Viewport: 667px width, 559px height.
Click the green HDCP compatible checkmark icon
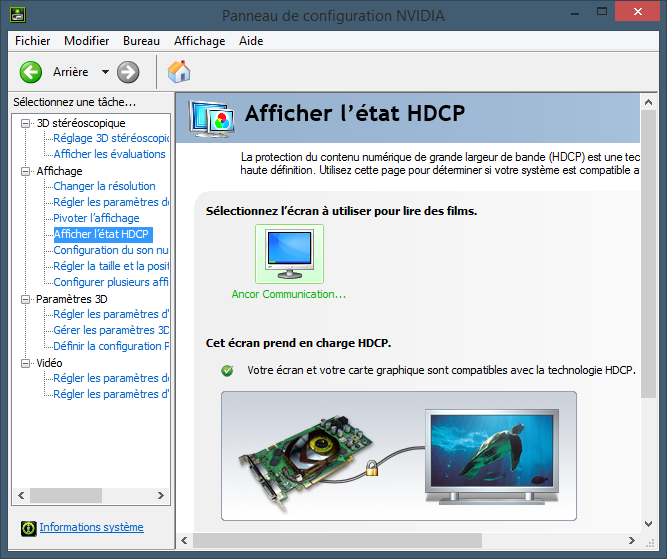227,371
